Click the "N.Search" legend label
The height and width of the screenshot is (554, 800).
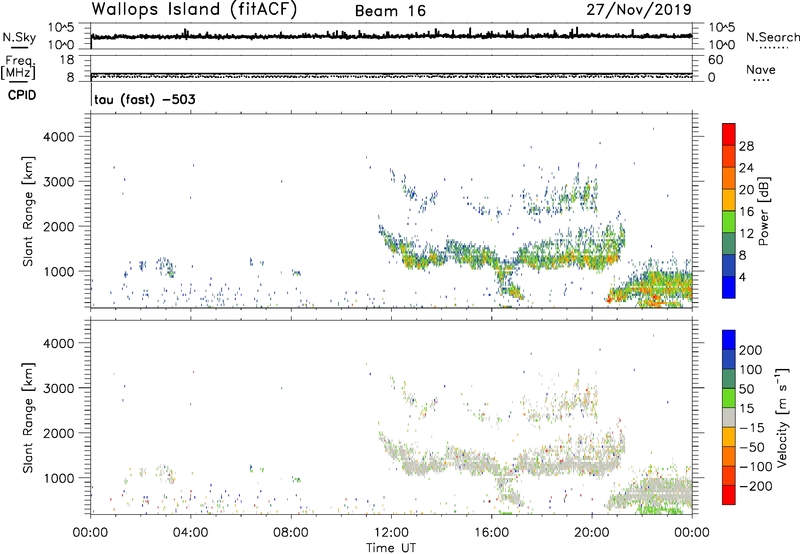click(772, 37)
